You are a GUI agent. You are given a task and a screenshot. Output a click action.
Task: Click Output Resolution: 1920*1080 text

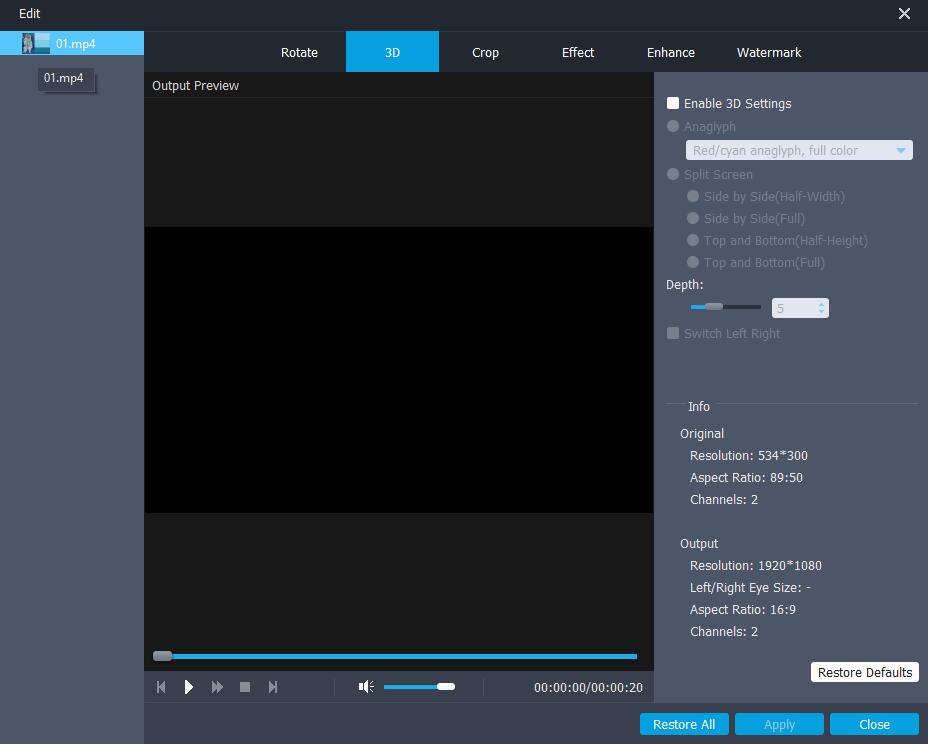tap(756, 565)
